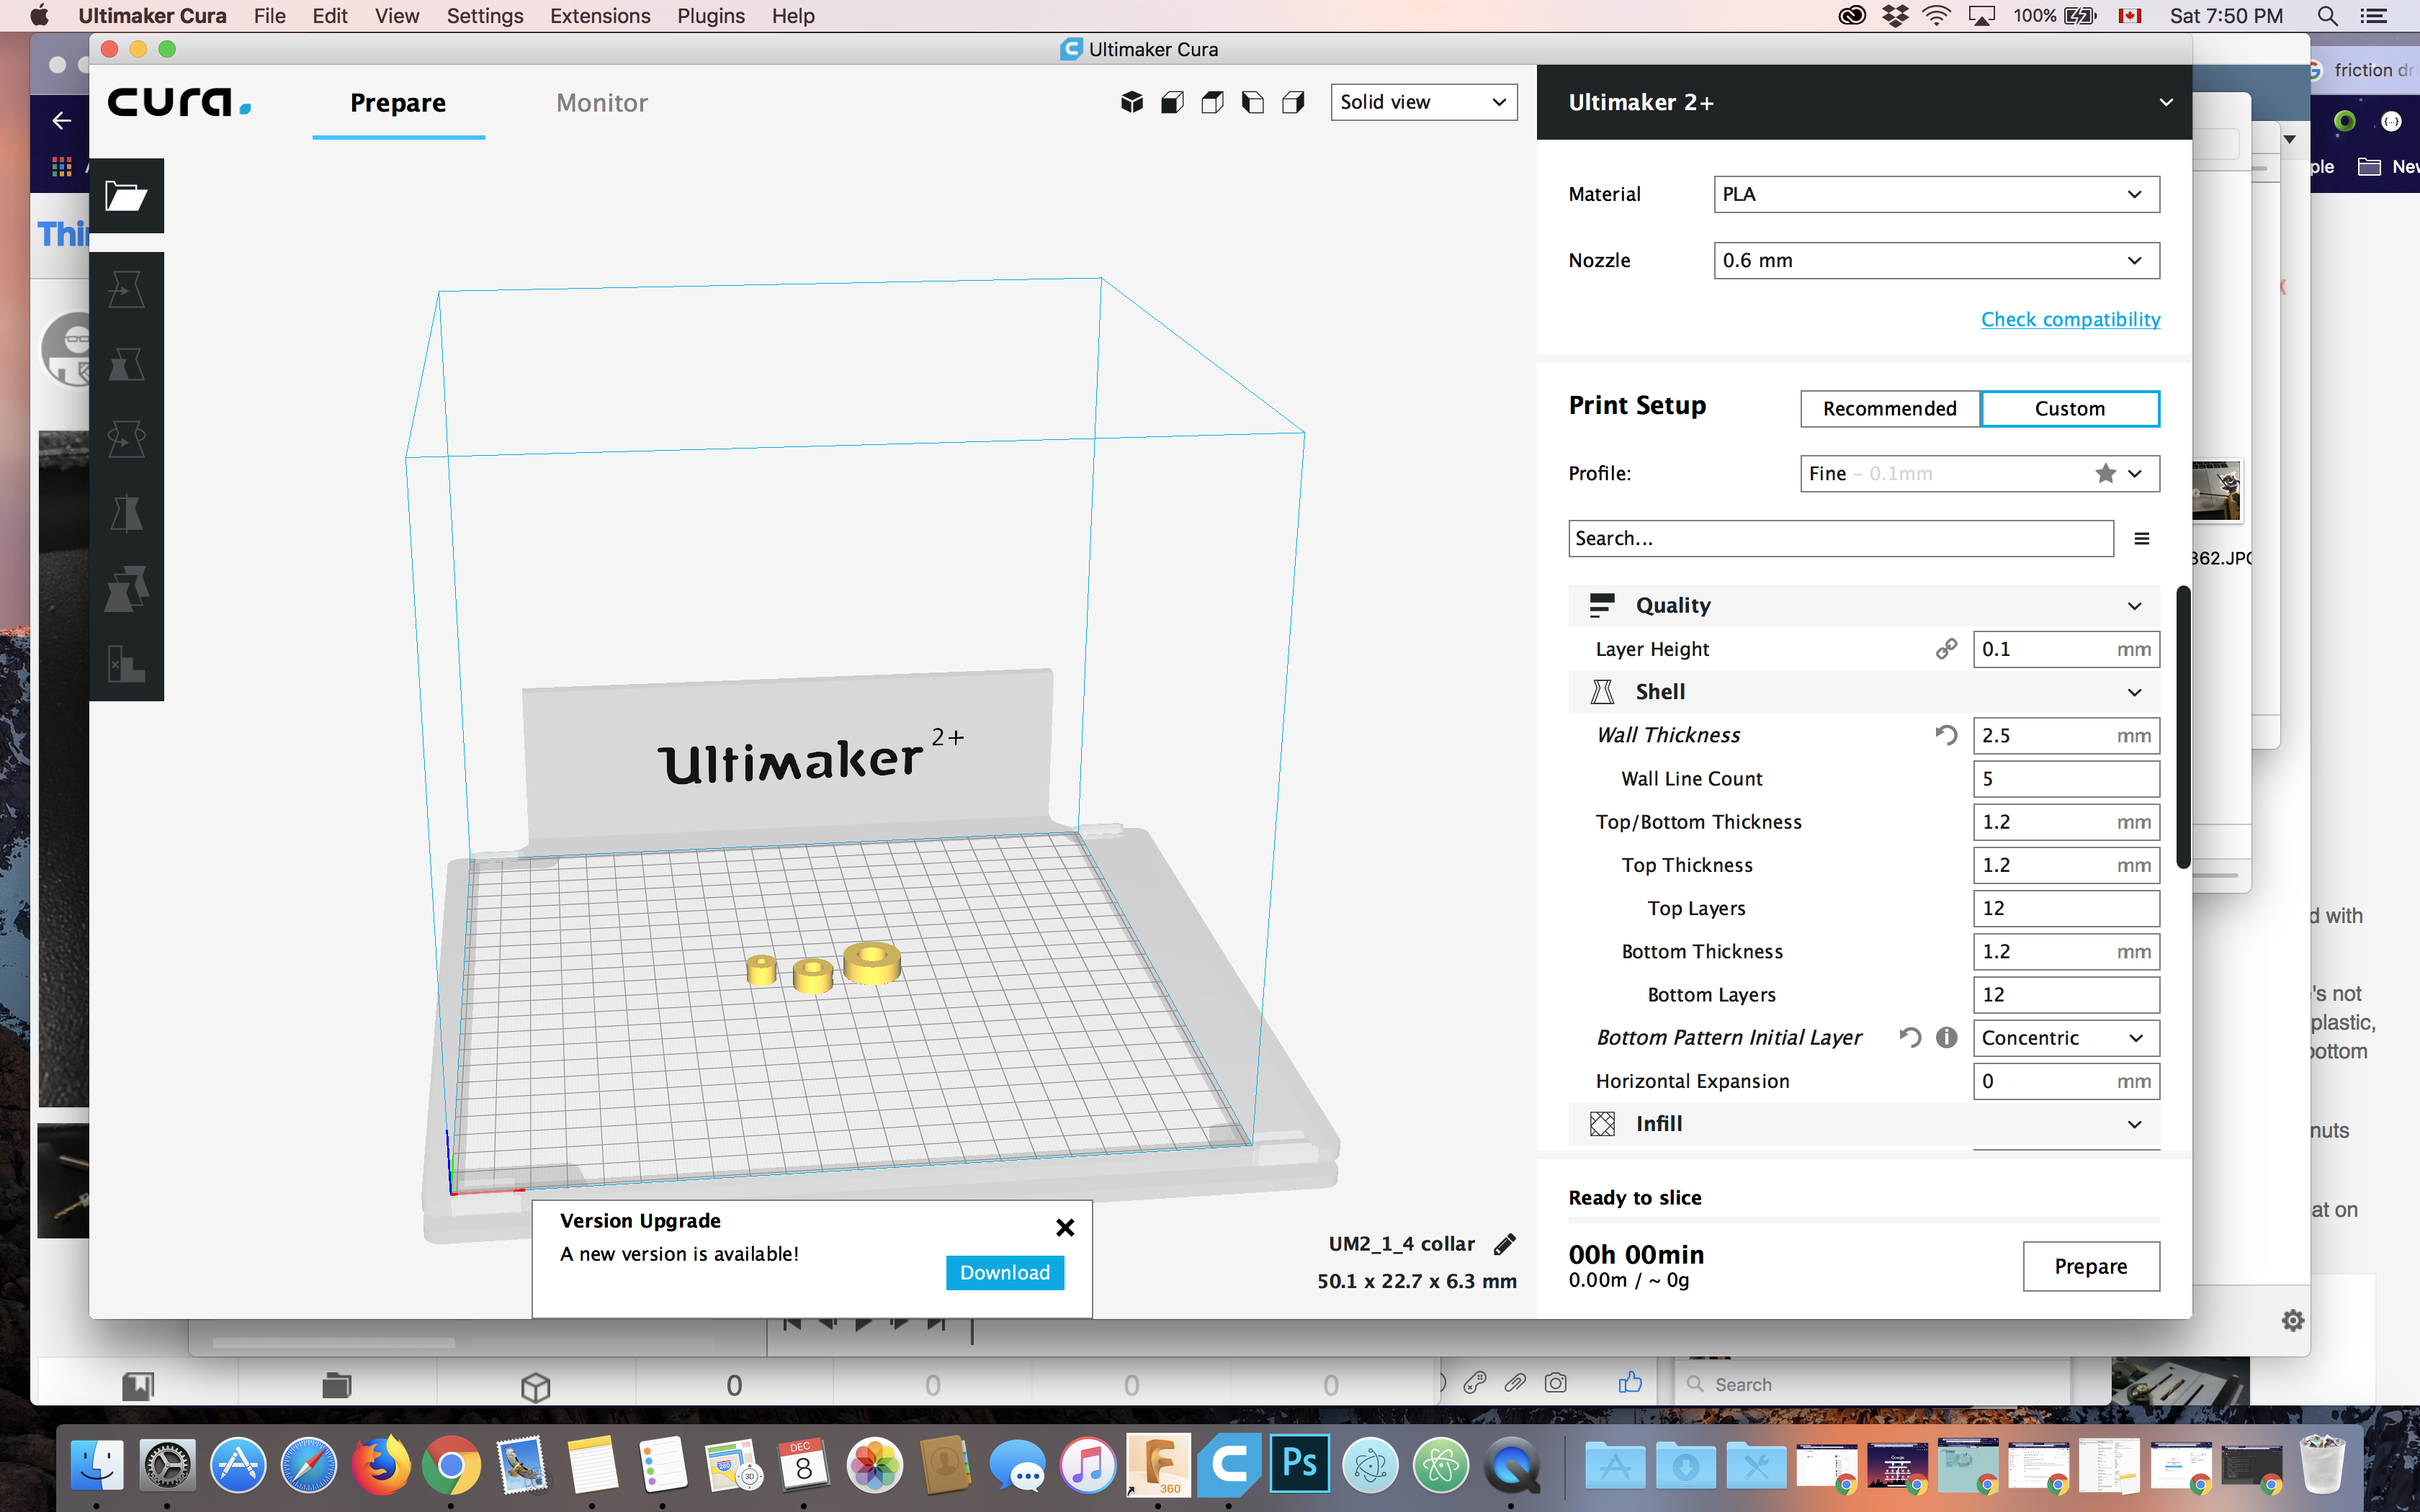Open the Nozzle 0.6 mm dropdown
Screen dimensions: 2420x1512
point(1936,260)
